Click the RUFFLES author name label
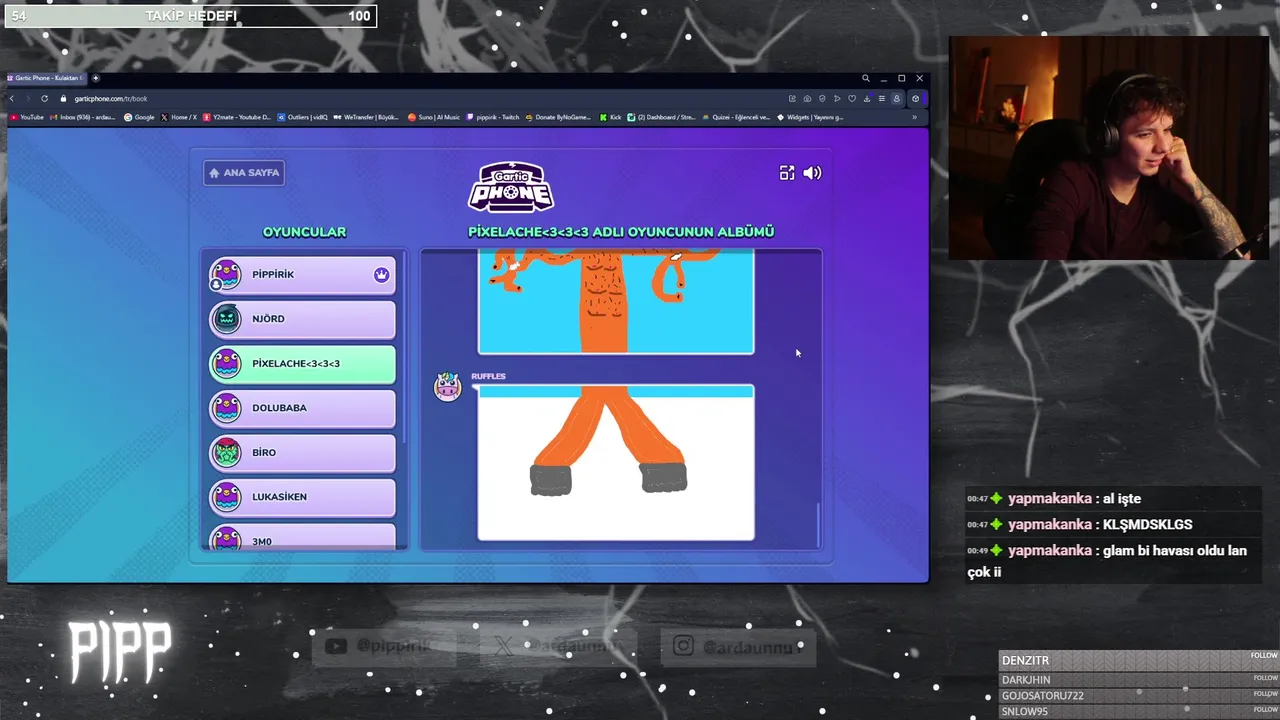The image size is (1280, 720). 488,376
